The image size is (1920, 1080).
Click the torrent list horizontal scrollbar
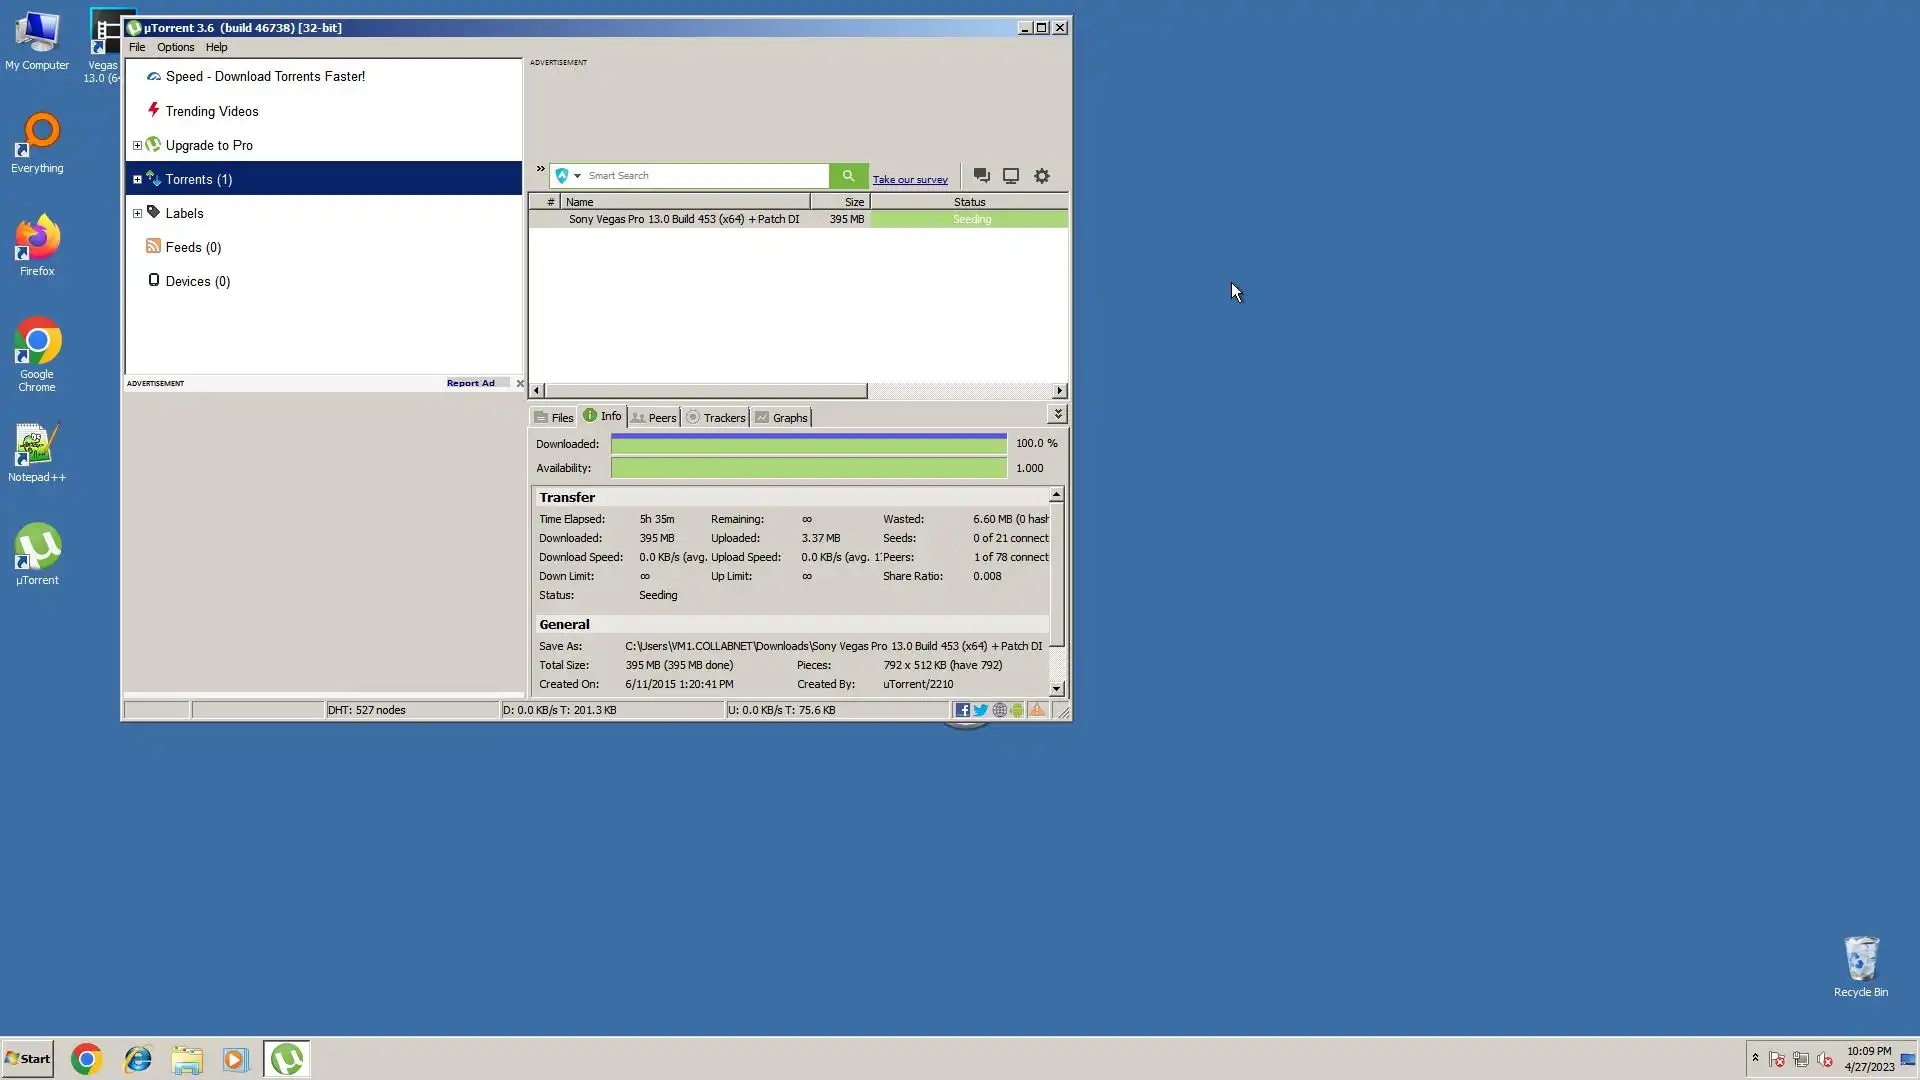point(705,391)
